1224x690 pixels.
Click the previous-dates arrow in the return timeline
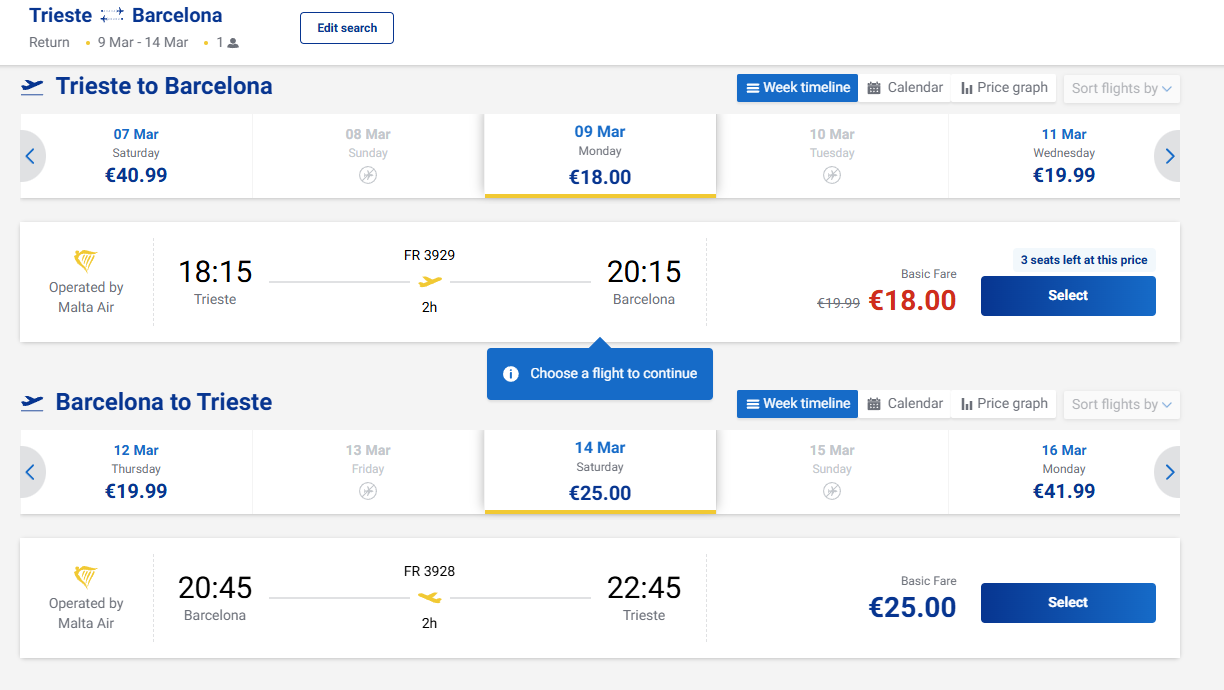[30, 472]
